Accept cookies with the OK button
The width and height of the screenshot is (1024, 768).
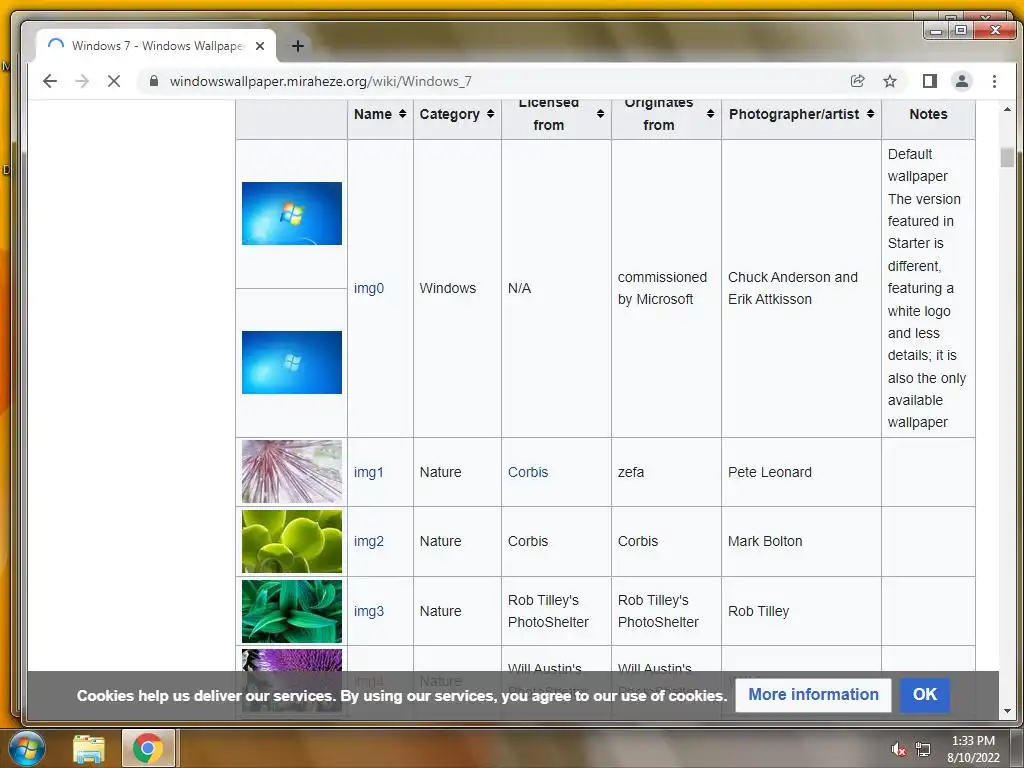pos(925,695)
